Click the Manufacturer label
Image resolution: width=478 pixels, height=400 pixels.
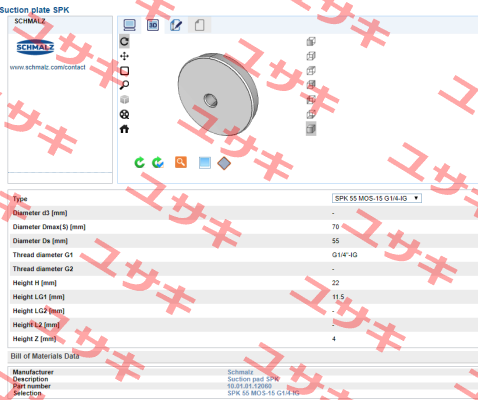click(x=33, y=372)
